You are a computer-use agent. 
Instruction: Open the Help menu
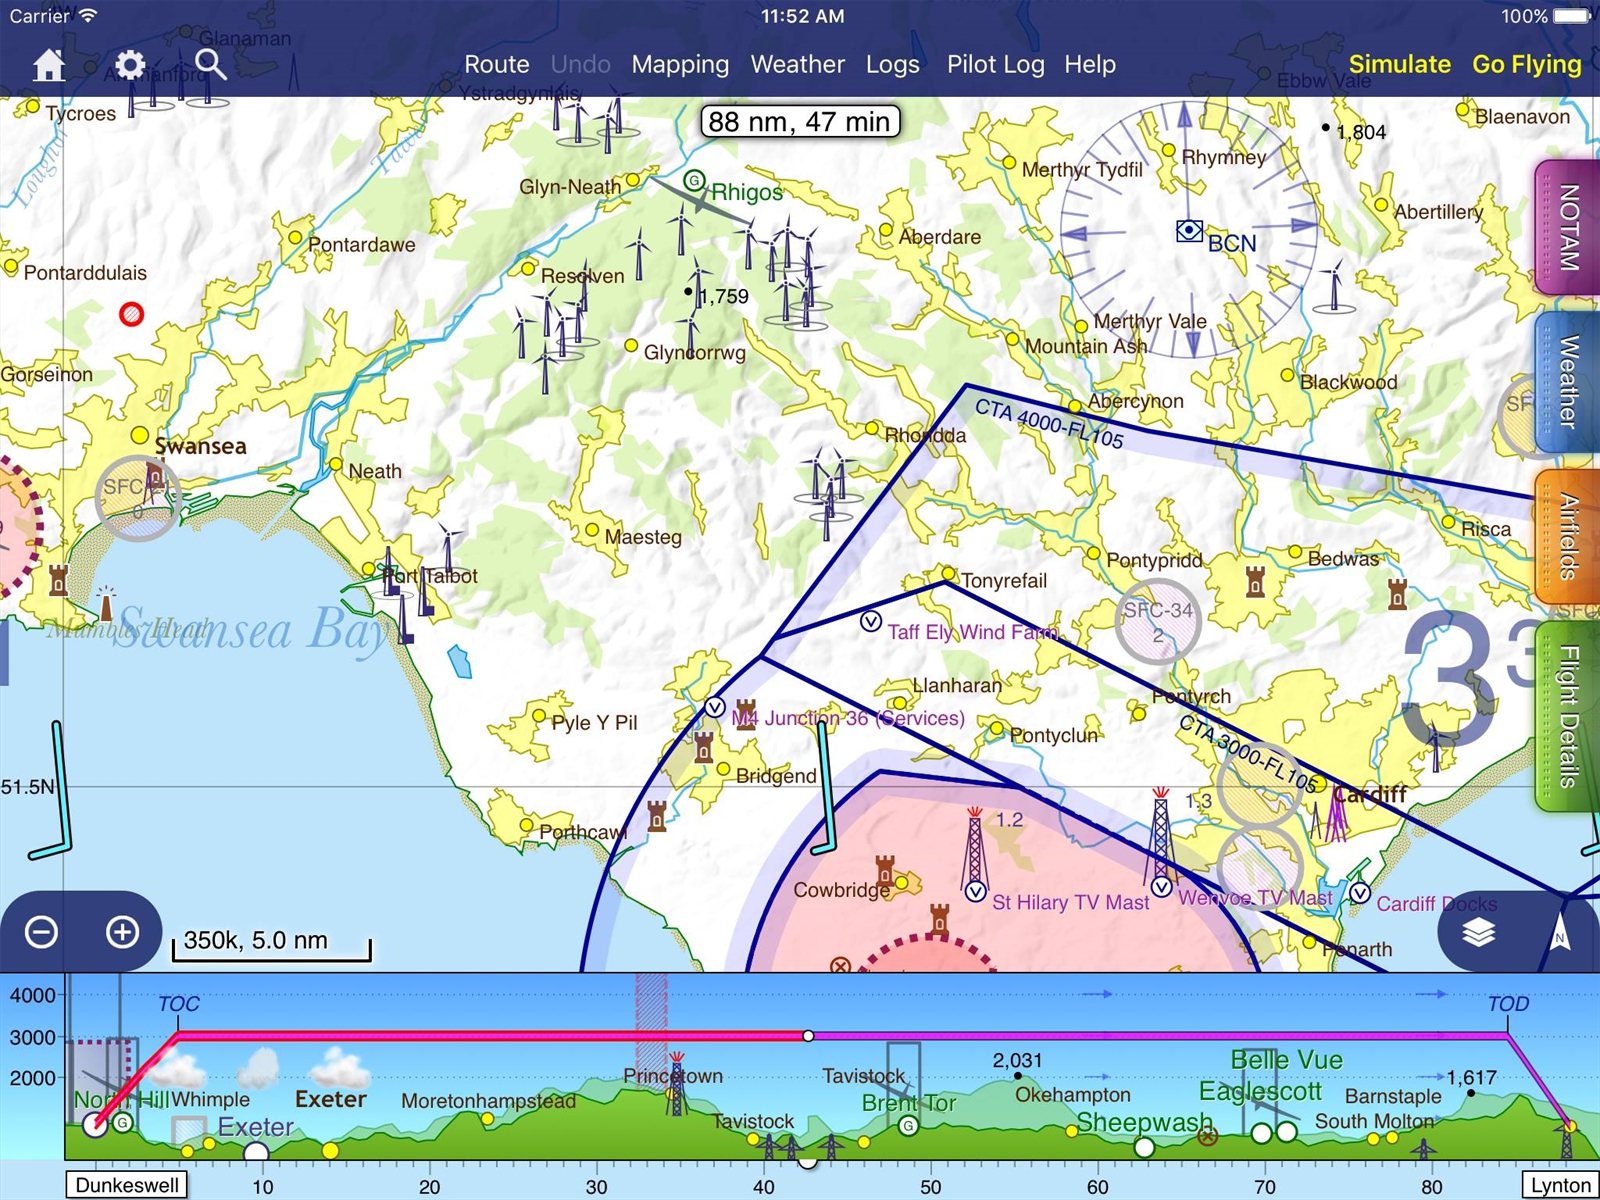(1090, 65)
